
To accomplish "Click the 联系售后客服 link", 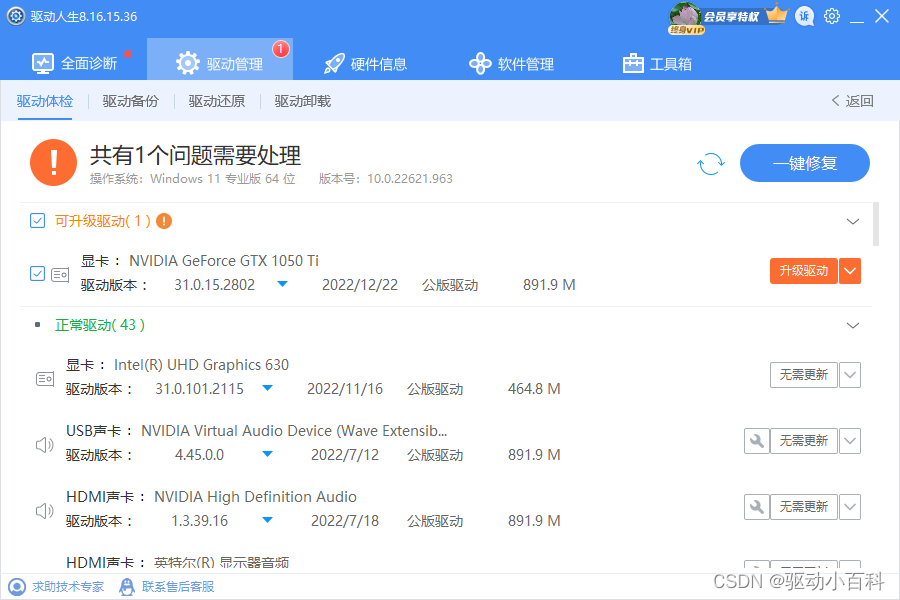I will point(178,587).
